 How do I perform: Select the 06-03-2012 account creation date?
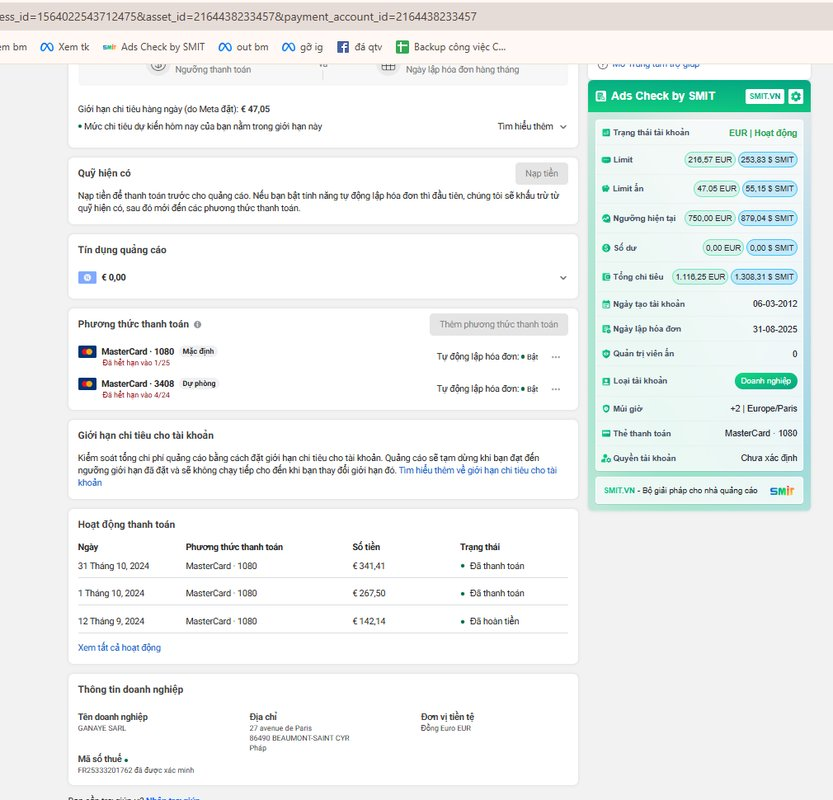tap(775, 304)
